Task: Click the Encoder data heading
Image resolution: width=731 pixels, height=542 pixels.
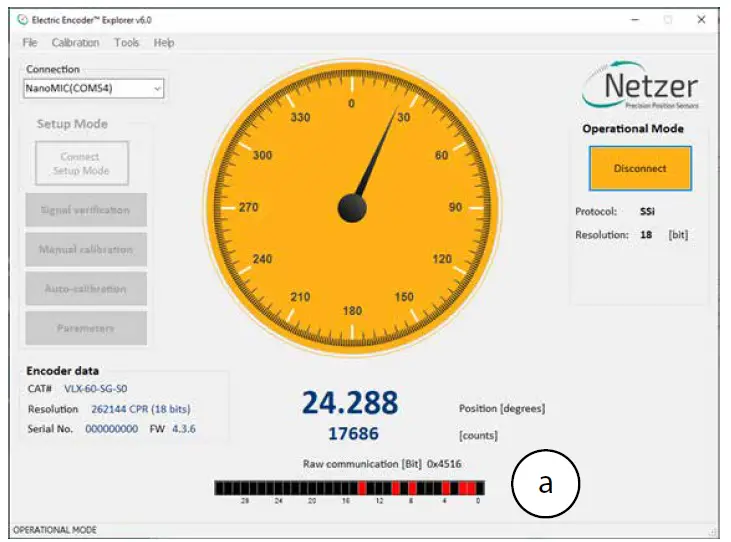Action: coord(62,371)
